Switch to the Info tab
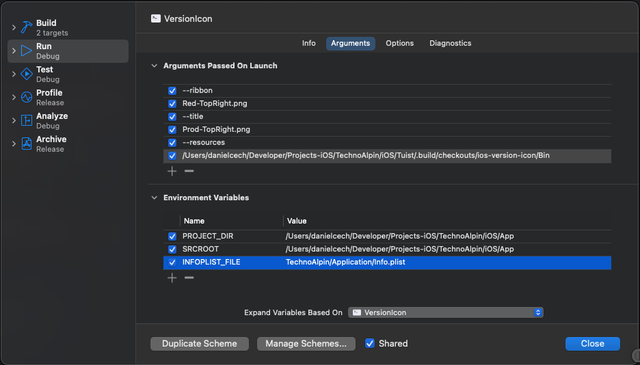Image resolution: width=640 pixels, height=365 pixels. [309, 43]
